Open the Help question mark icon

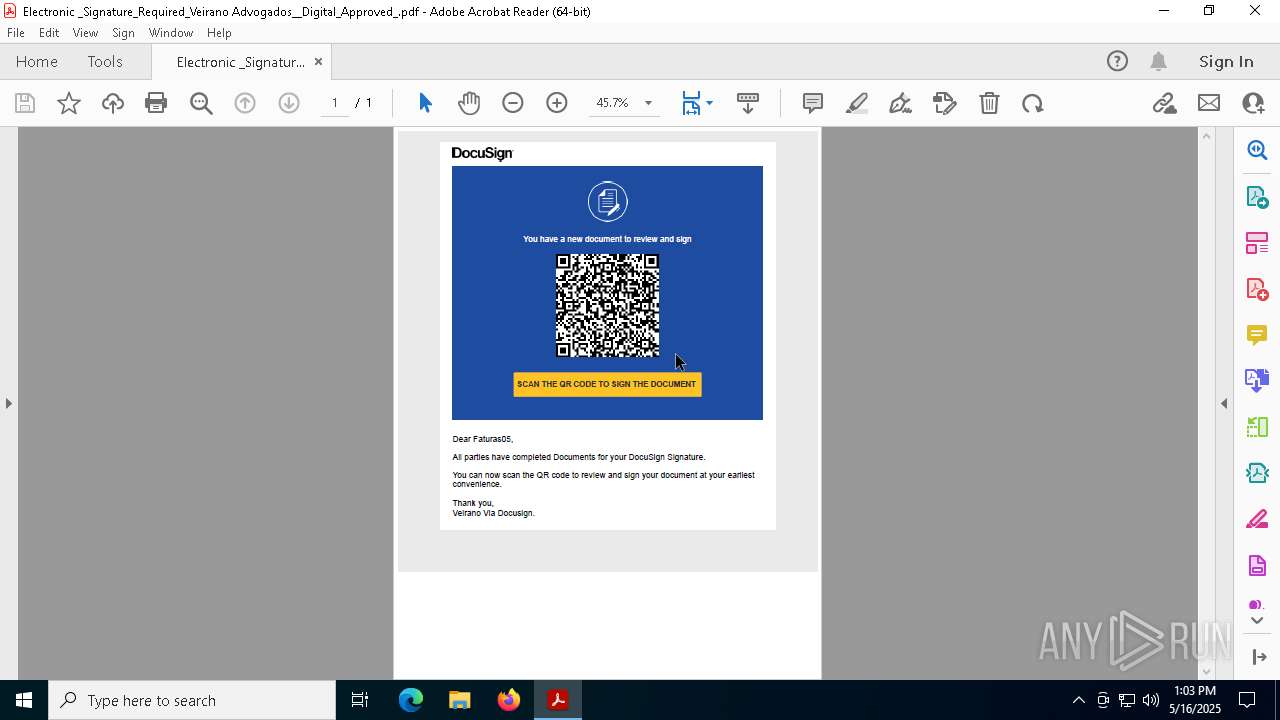pyautogui.click(x=1117, y=61)
